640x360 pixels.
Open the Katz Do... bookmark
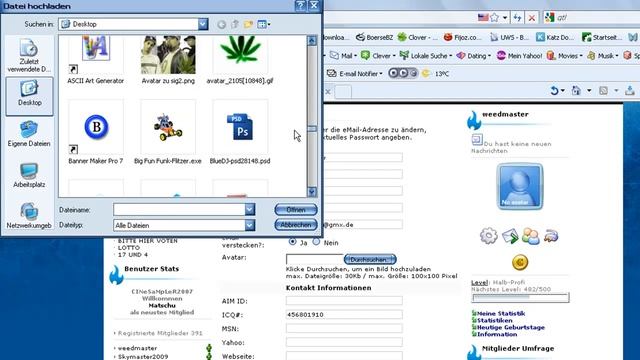[x=555, y=37]
